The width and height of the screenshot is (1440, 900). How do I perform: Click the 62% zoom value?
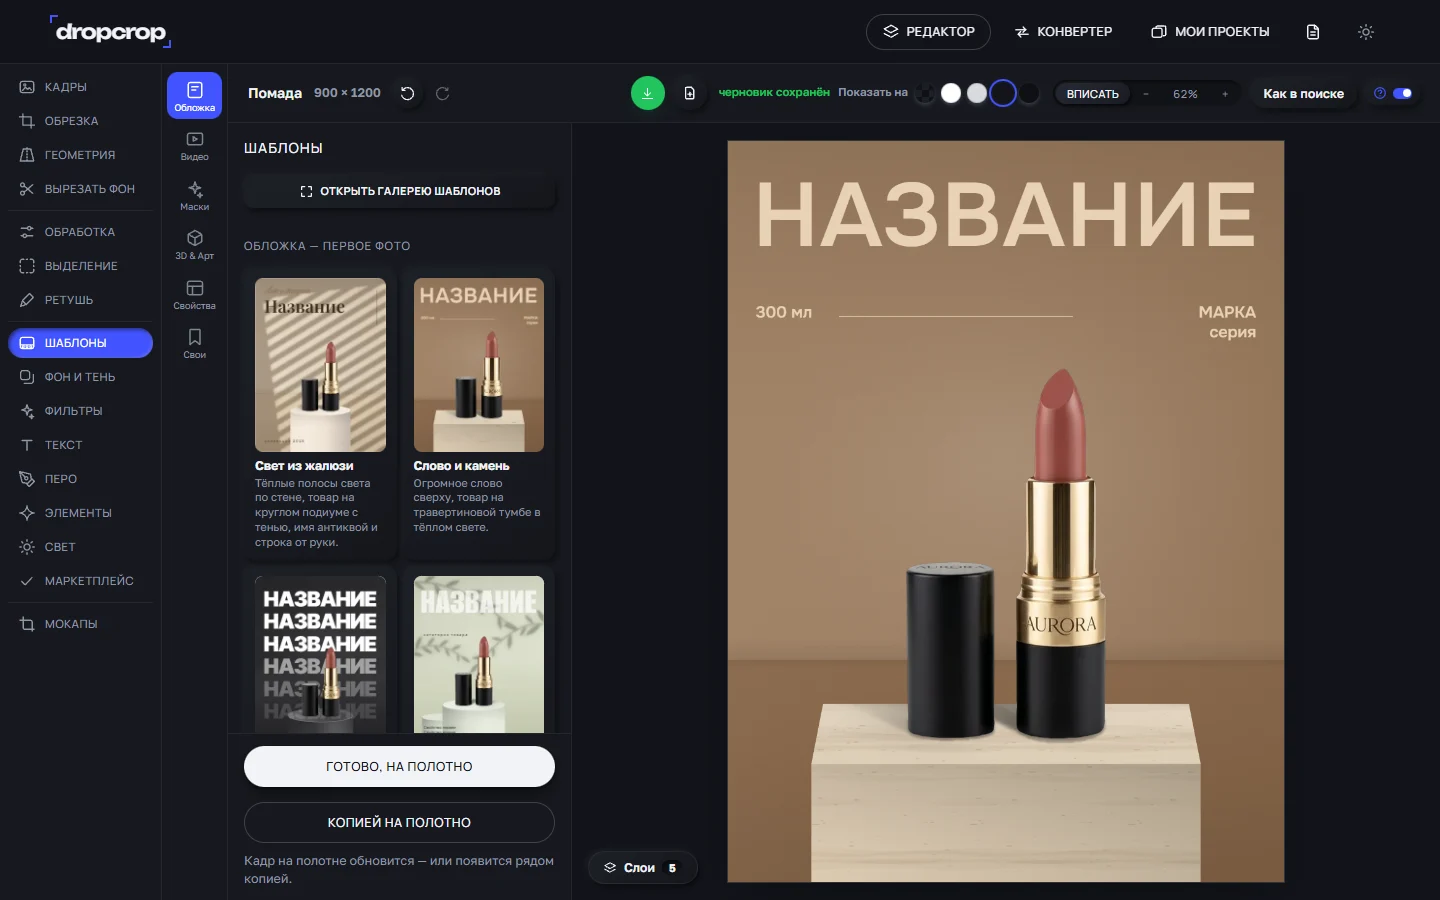coord(1185,94)
